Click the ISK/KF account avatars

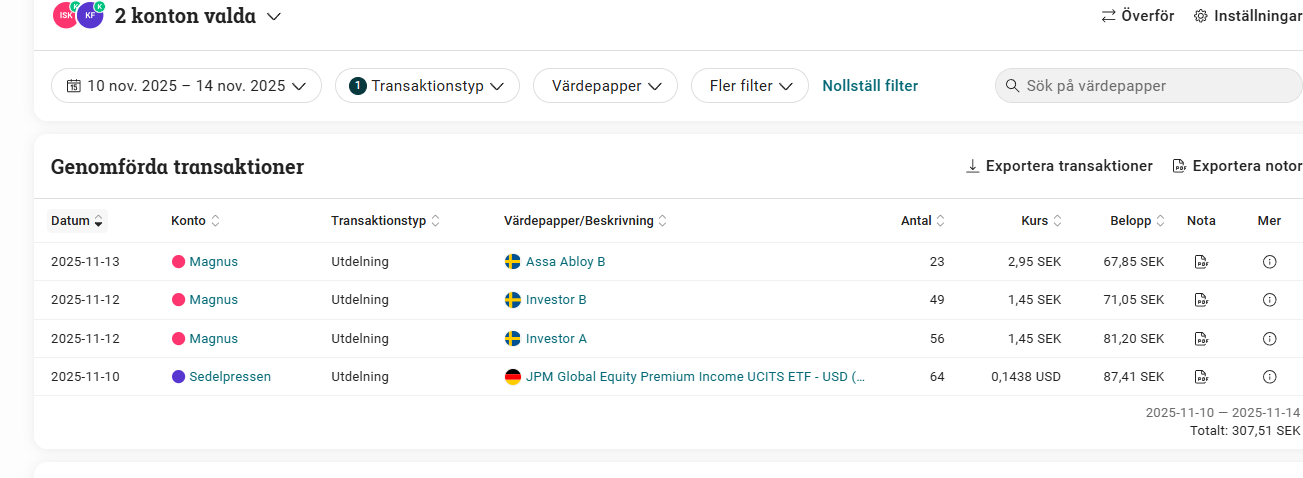[x=79, y=15]
